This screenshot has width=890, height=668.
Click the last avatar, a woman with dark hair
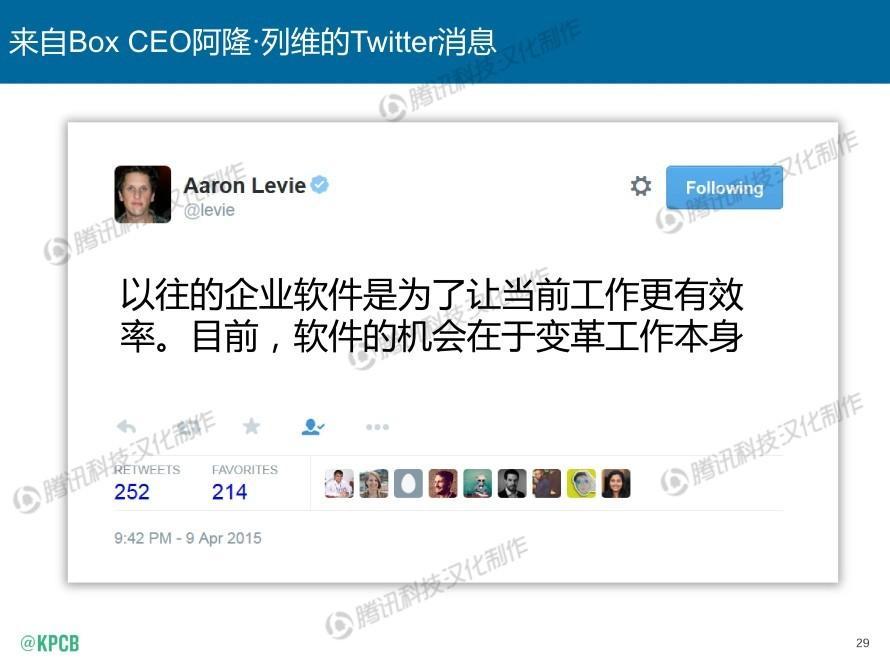pos(616,484)
